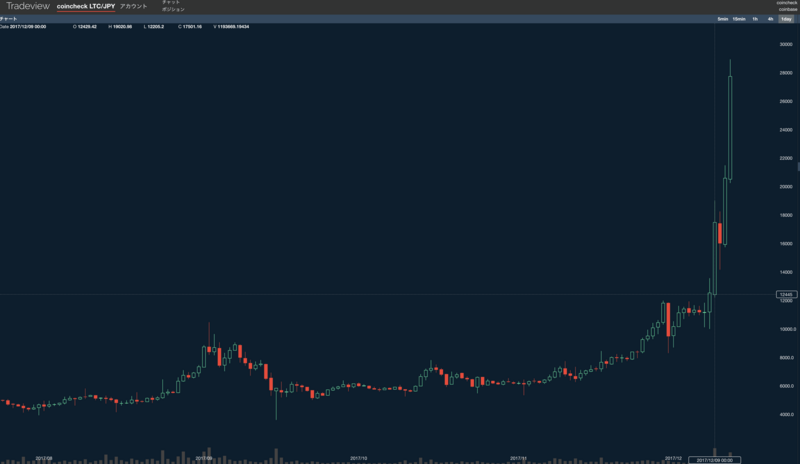The image size is (800, 464).
Task: Click the 2017/09 date axis label
Action: pos(204,458)
